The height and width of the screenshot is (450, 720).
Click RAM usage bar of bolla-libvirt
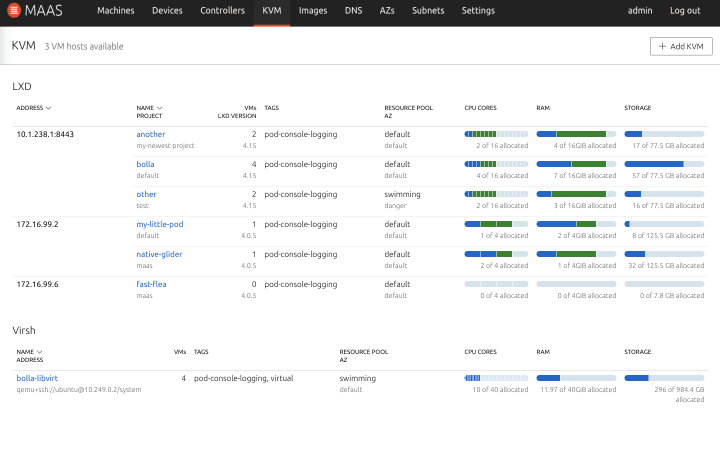pos(576,378)
